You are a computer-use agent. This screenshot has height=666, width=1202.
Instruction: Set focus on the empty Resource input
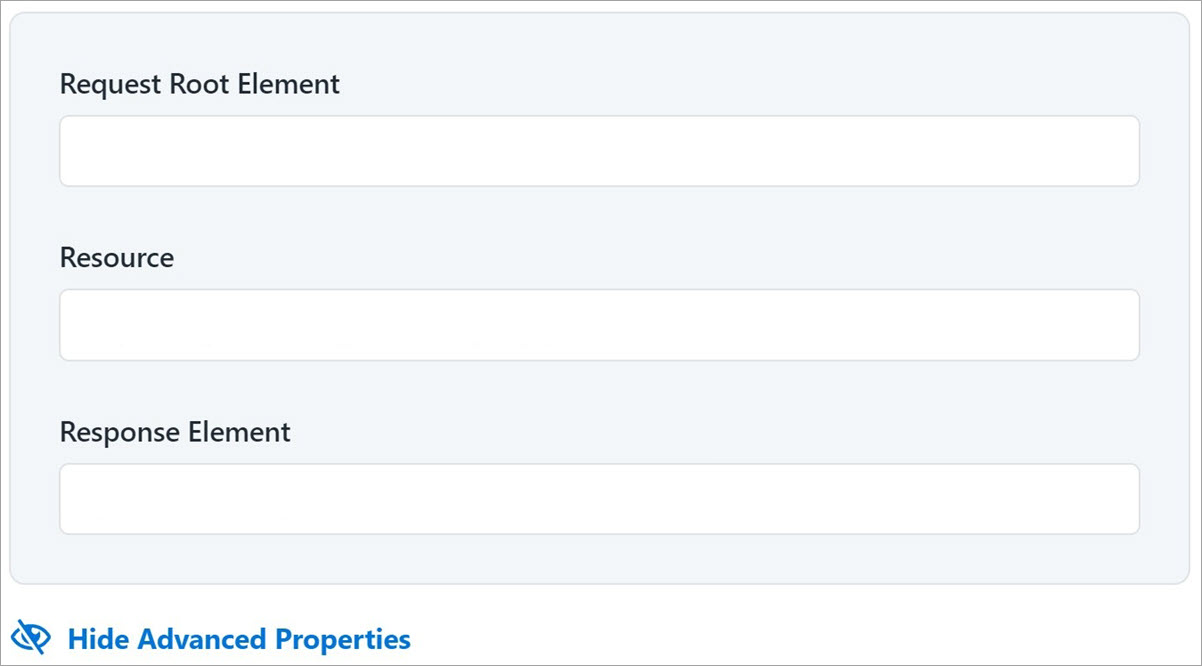(x=599, y=325)
